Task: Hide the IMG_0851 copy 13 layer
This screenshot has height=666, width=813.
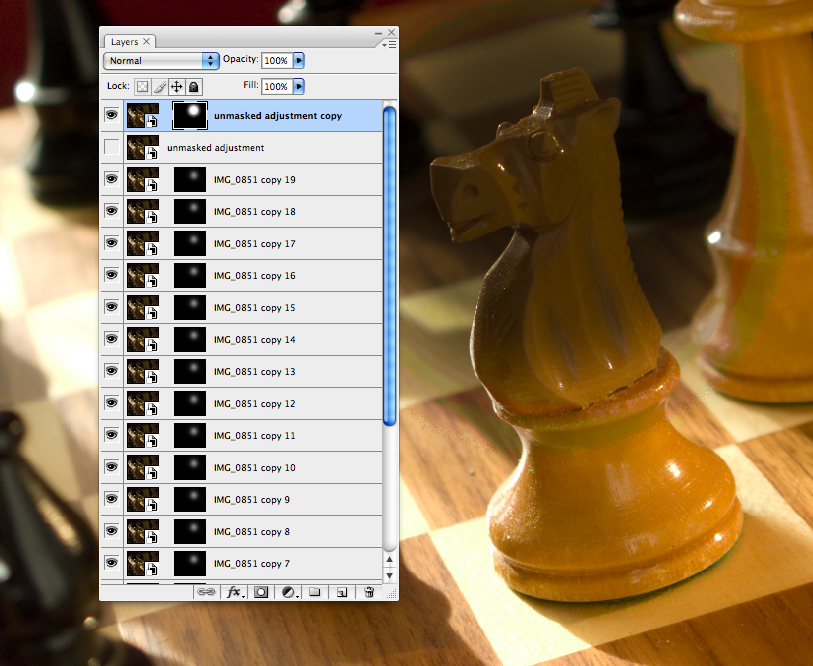Action: (111, 371)
